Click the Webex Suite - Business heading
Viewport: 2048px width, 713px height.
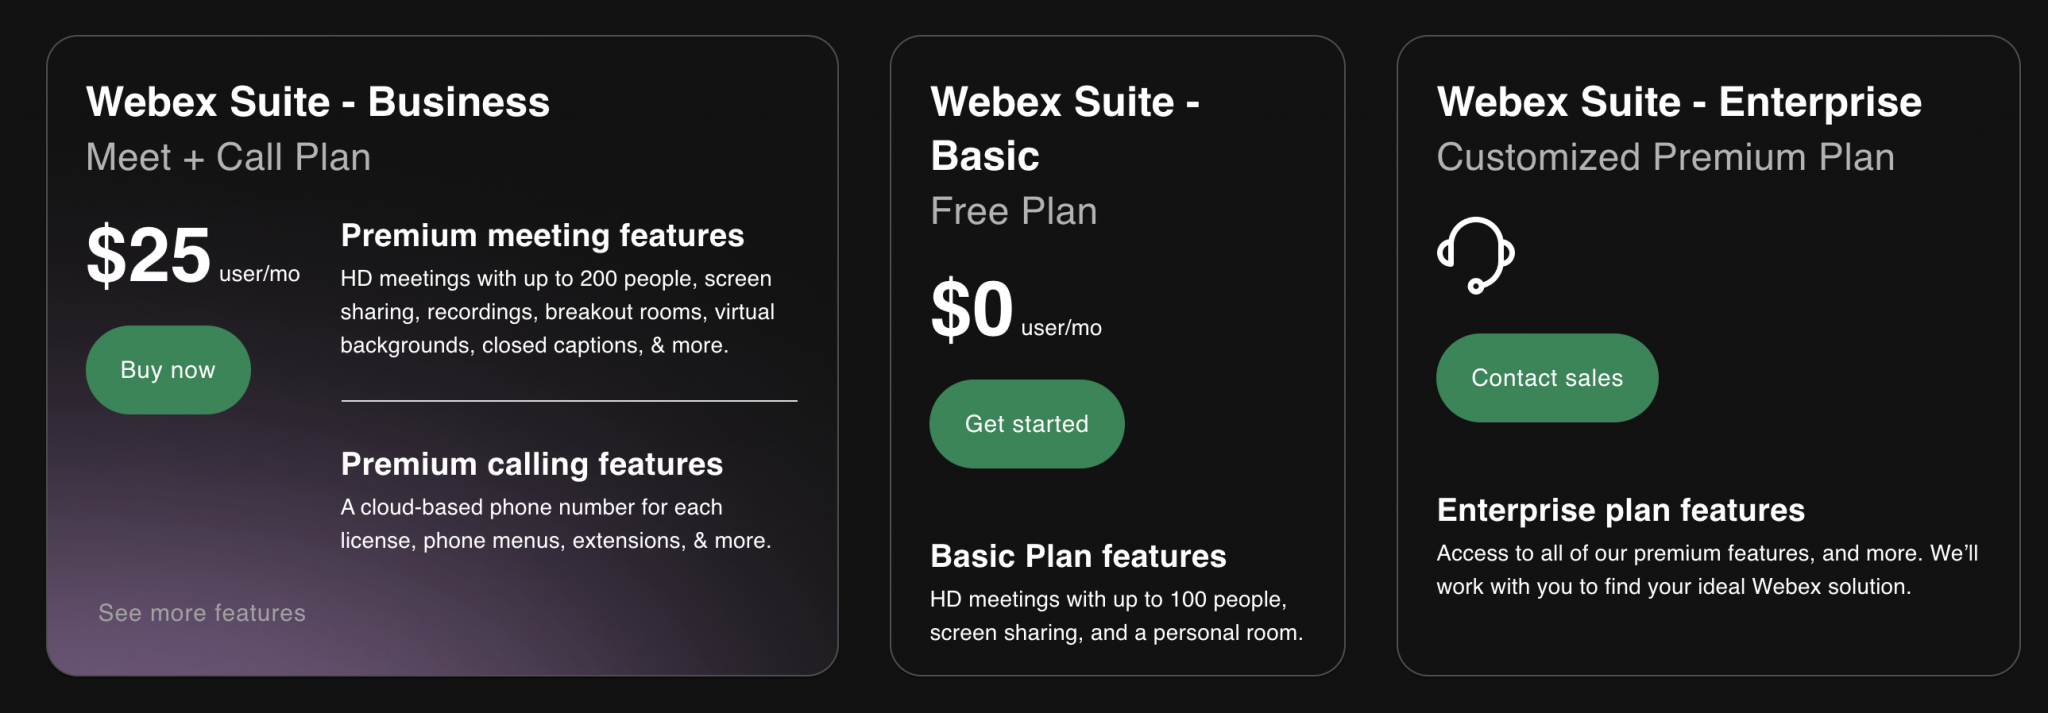pyautogui.click(x=318, y=101)
